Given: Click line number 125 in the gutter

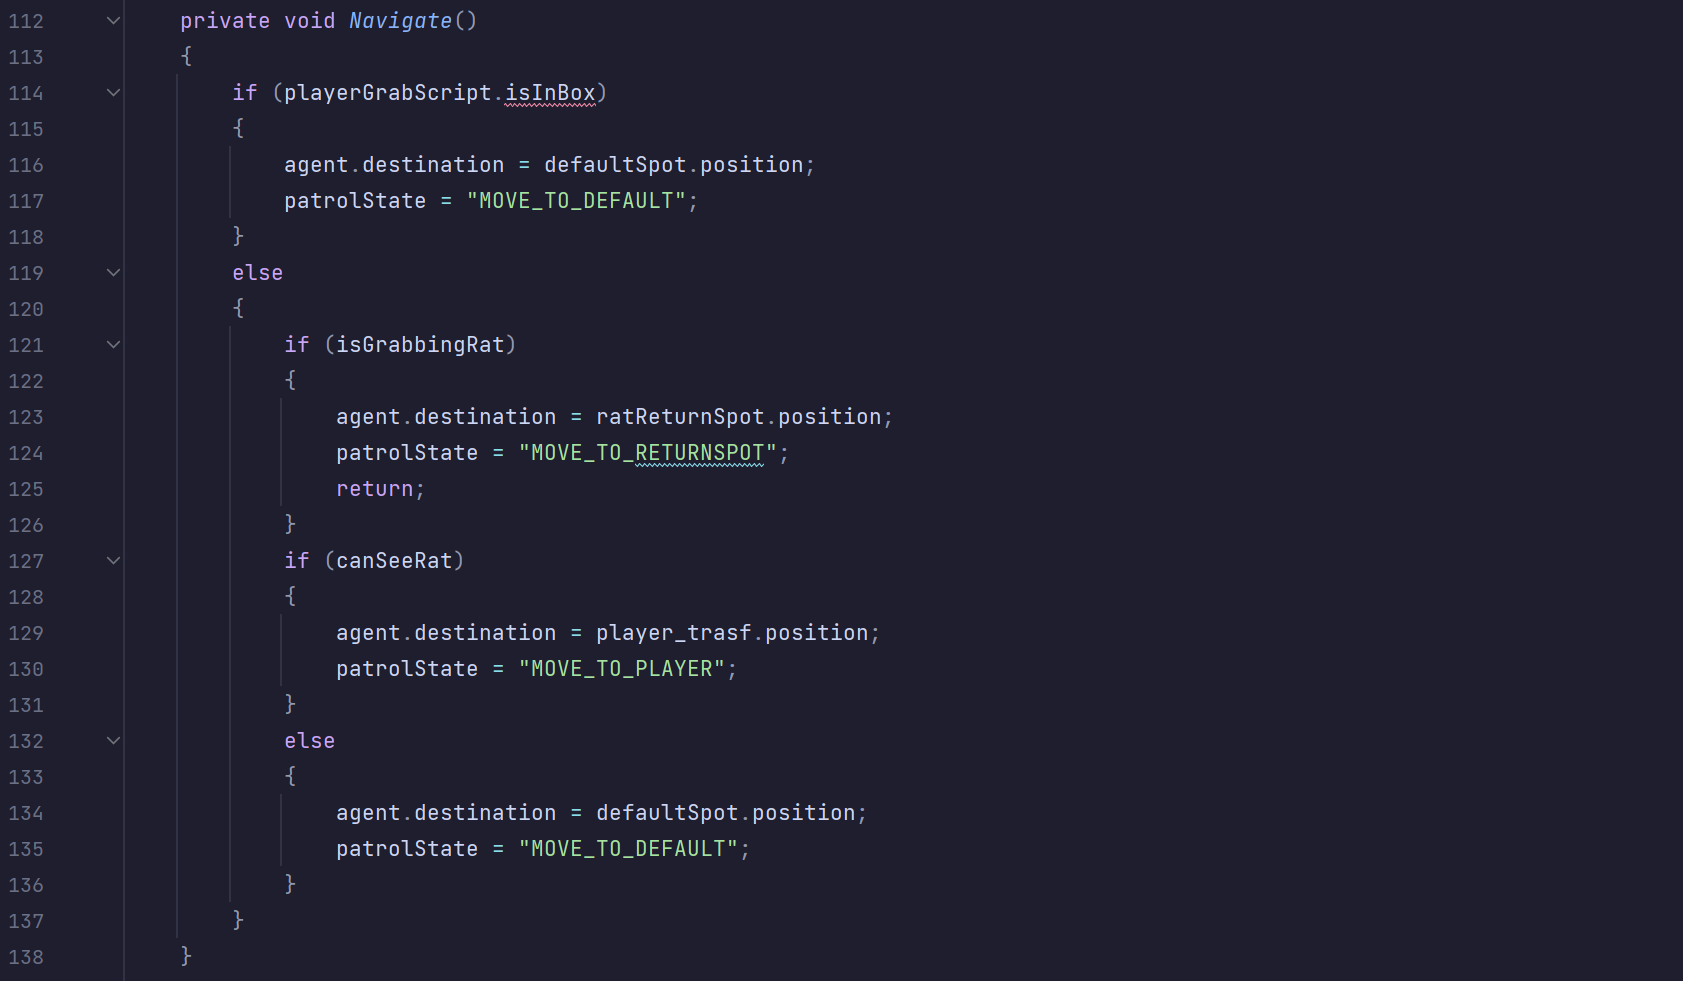Looking at the screenshot, I should click(26, 489).
